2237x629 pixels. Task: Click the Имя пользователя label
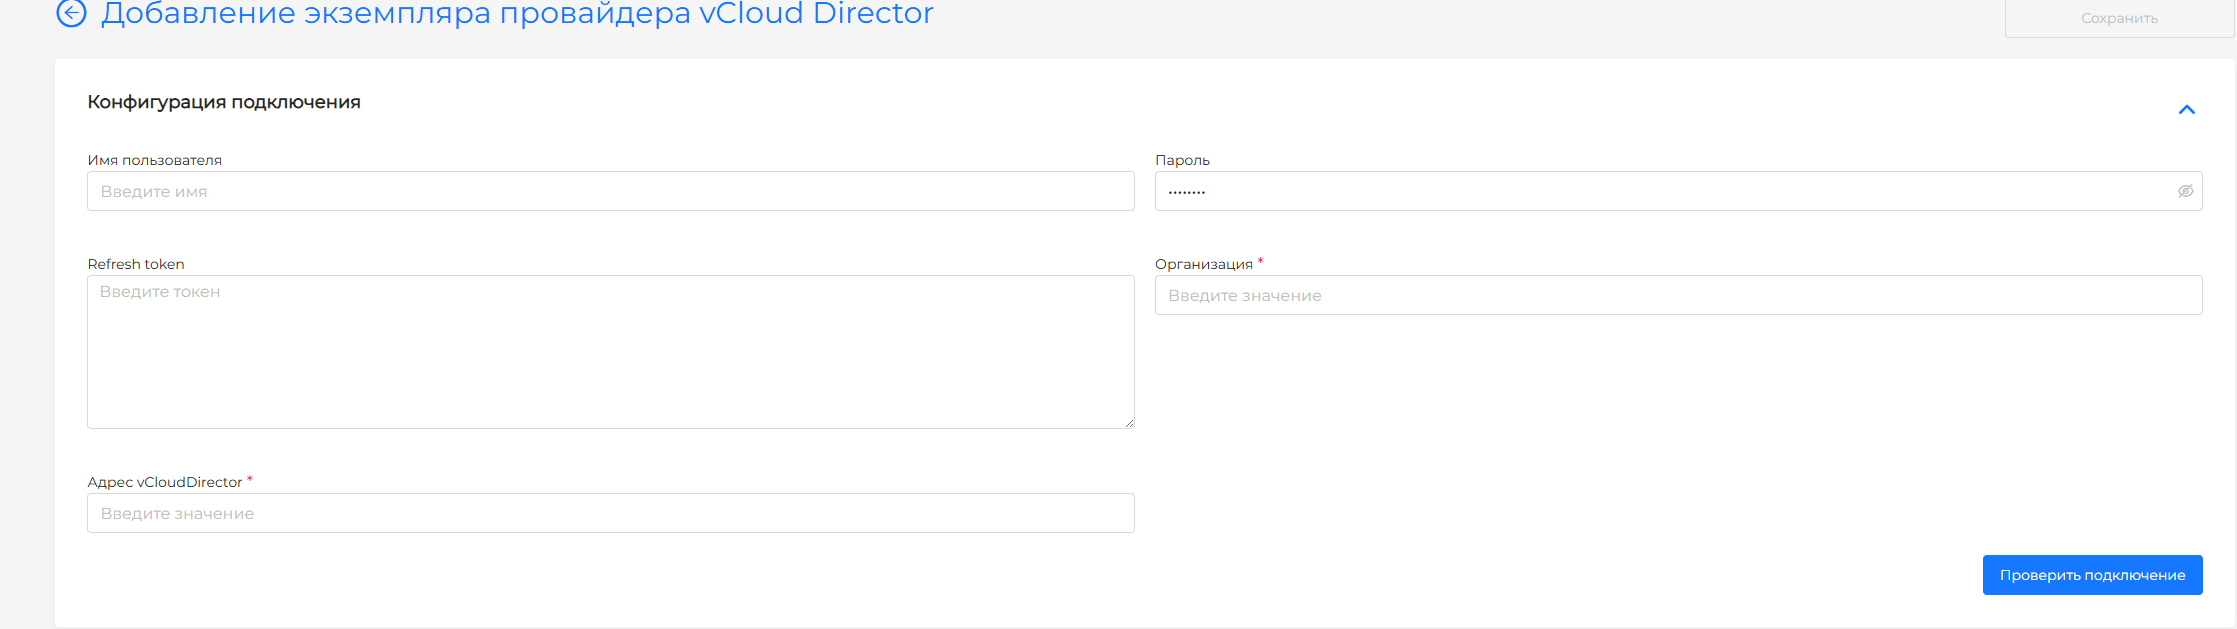(x=155, y=160)
